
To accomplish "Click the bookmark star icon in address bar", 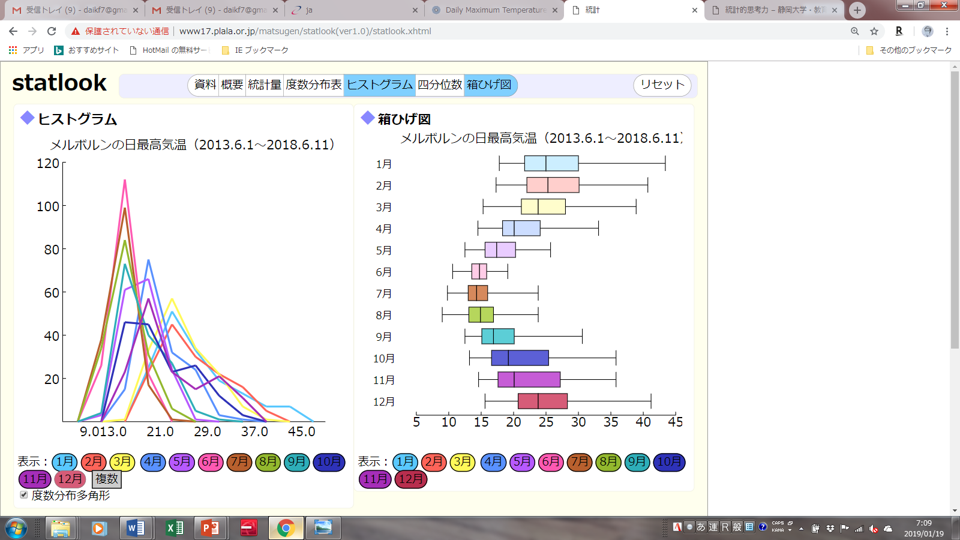I will click(x=876, y=31).
